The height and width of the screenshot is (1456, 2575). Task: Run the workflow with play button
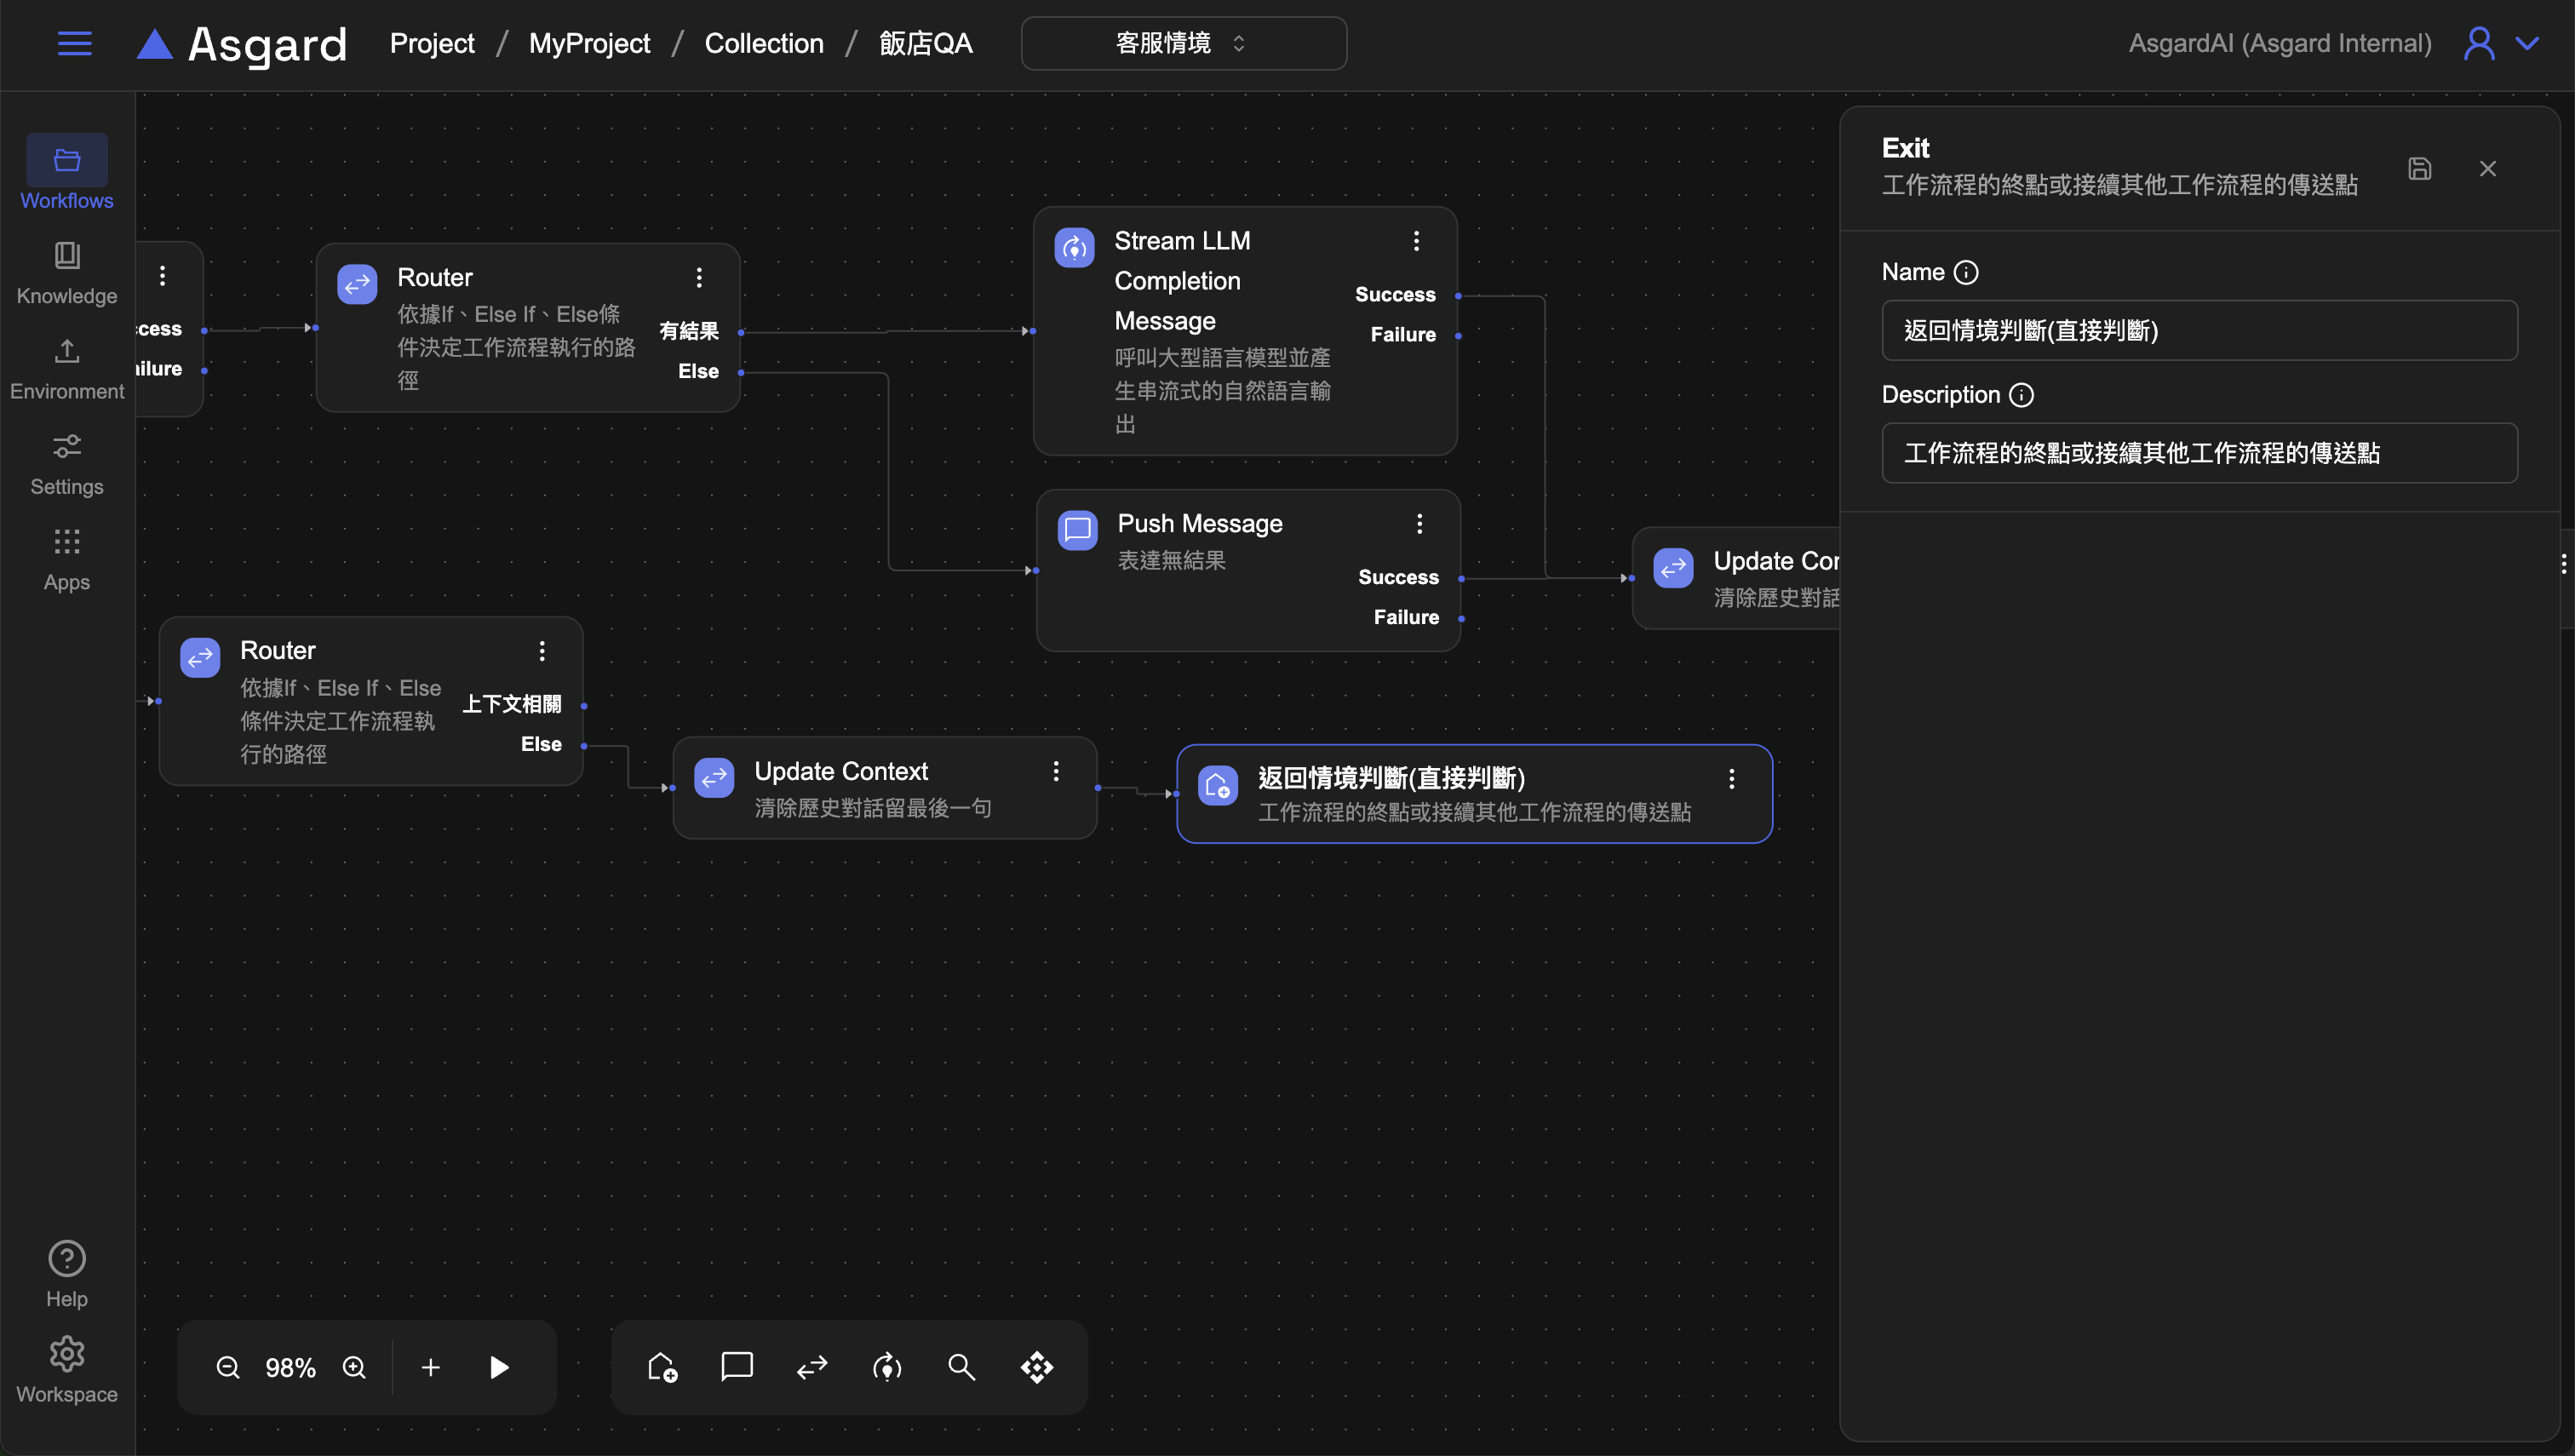click(499, 1367)
